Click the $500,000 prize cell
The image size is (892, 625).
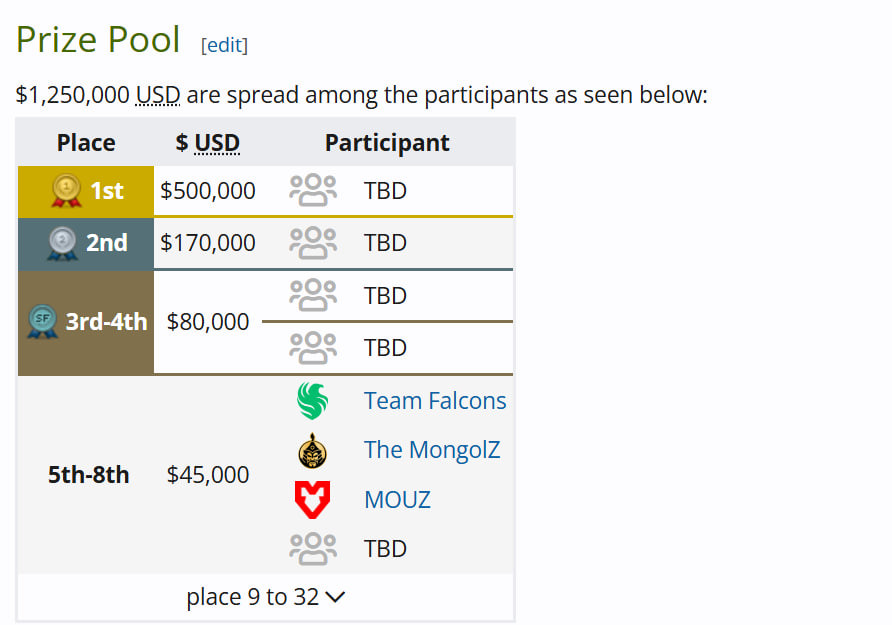208,190
